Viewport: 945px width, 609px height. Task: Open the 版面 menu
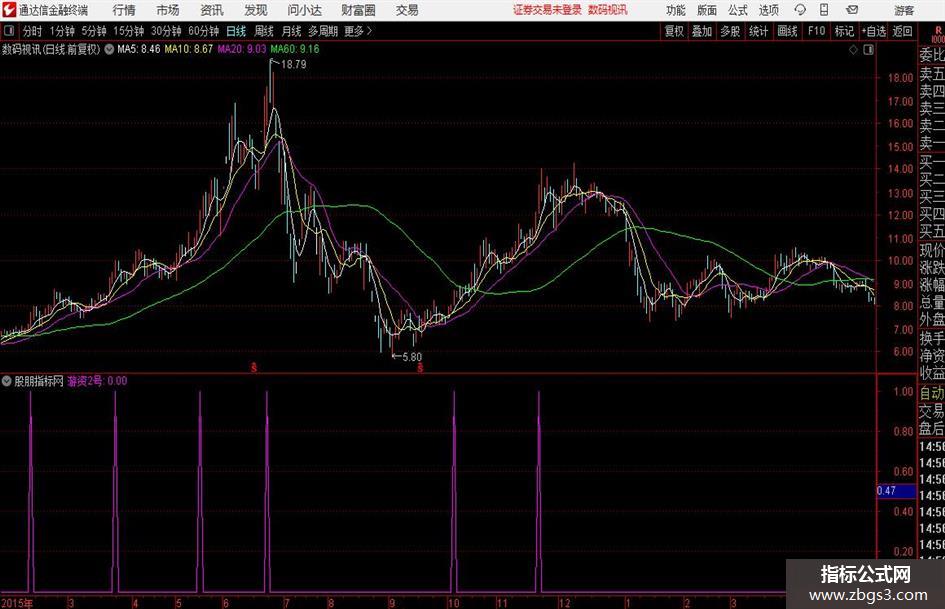706,10
